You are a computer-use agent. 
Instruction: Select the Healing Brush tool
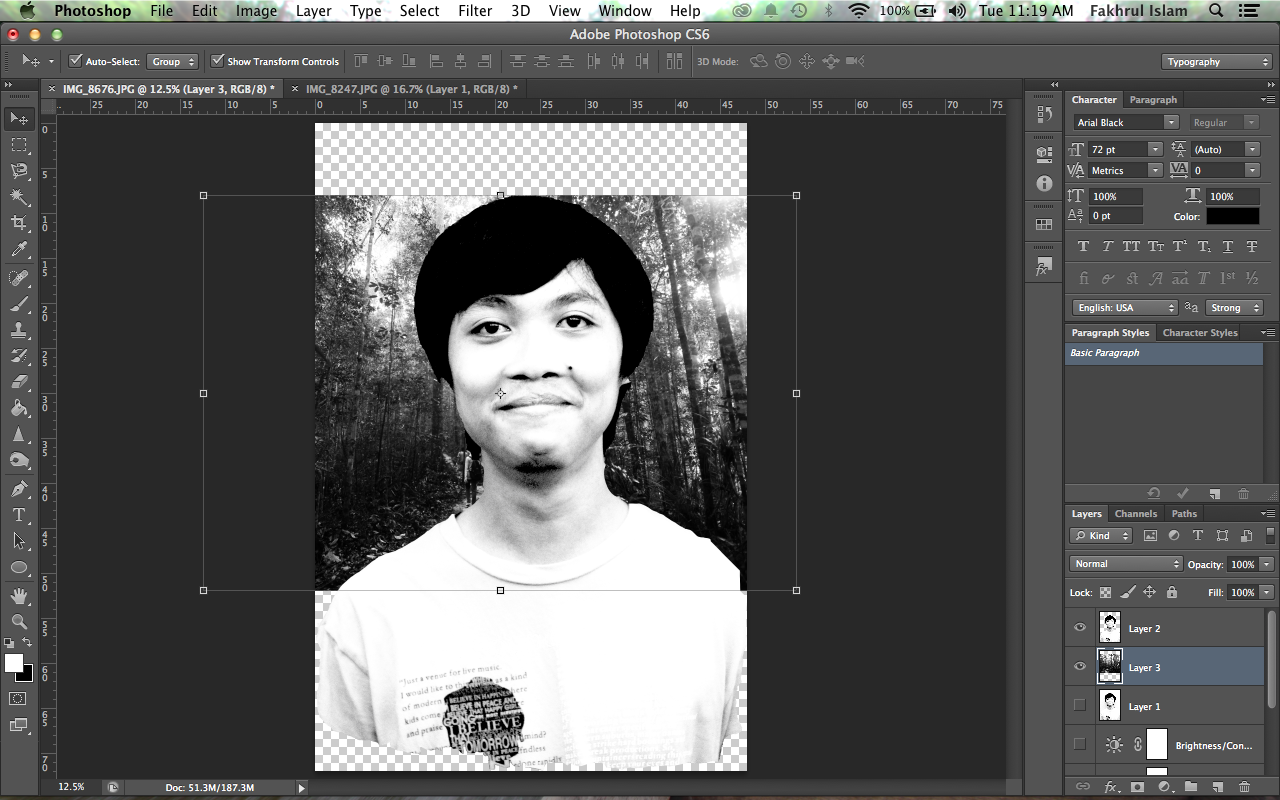[19, 278]
